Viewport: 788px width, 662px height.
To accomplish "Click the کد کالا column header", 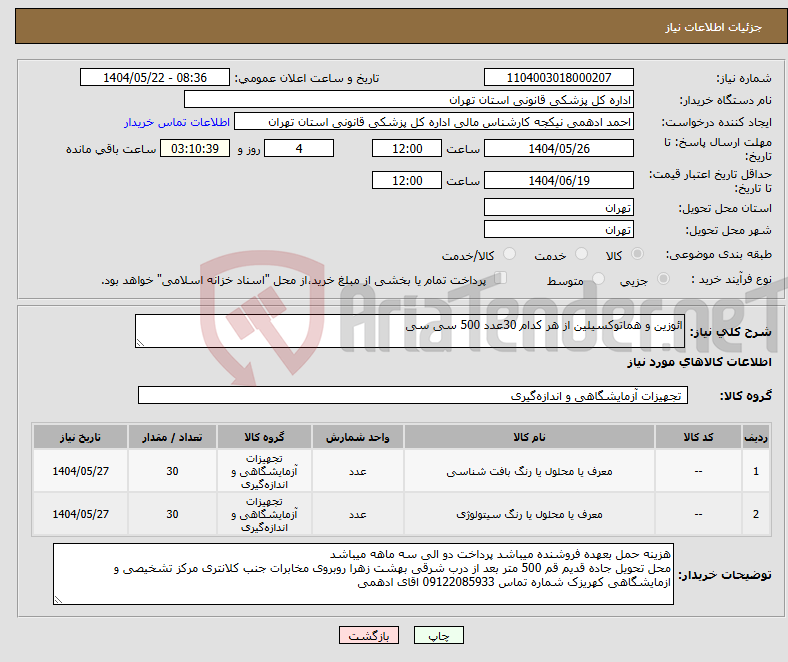I will point(698,437).
